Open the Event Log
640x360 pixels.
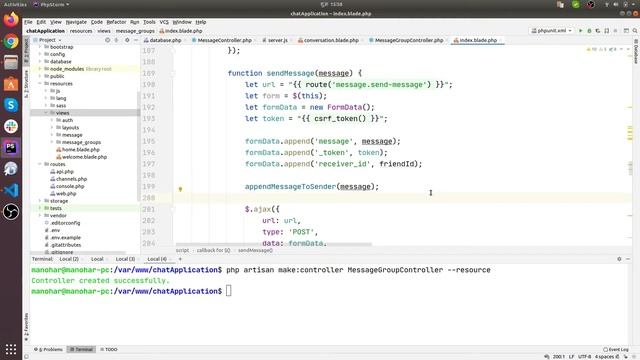click(616, 349)
